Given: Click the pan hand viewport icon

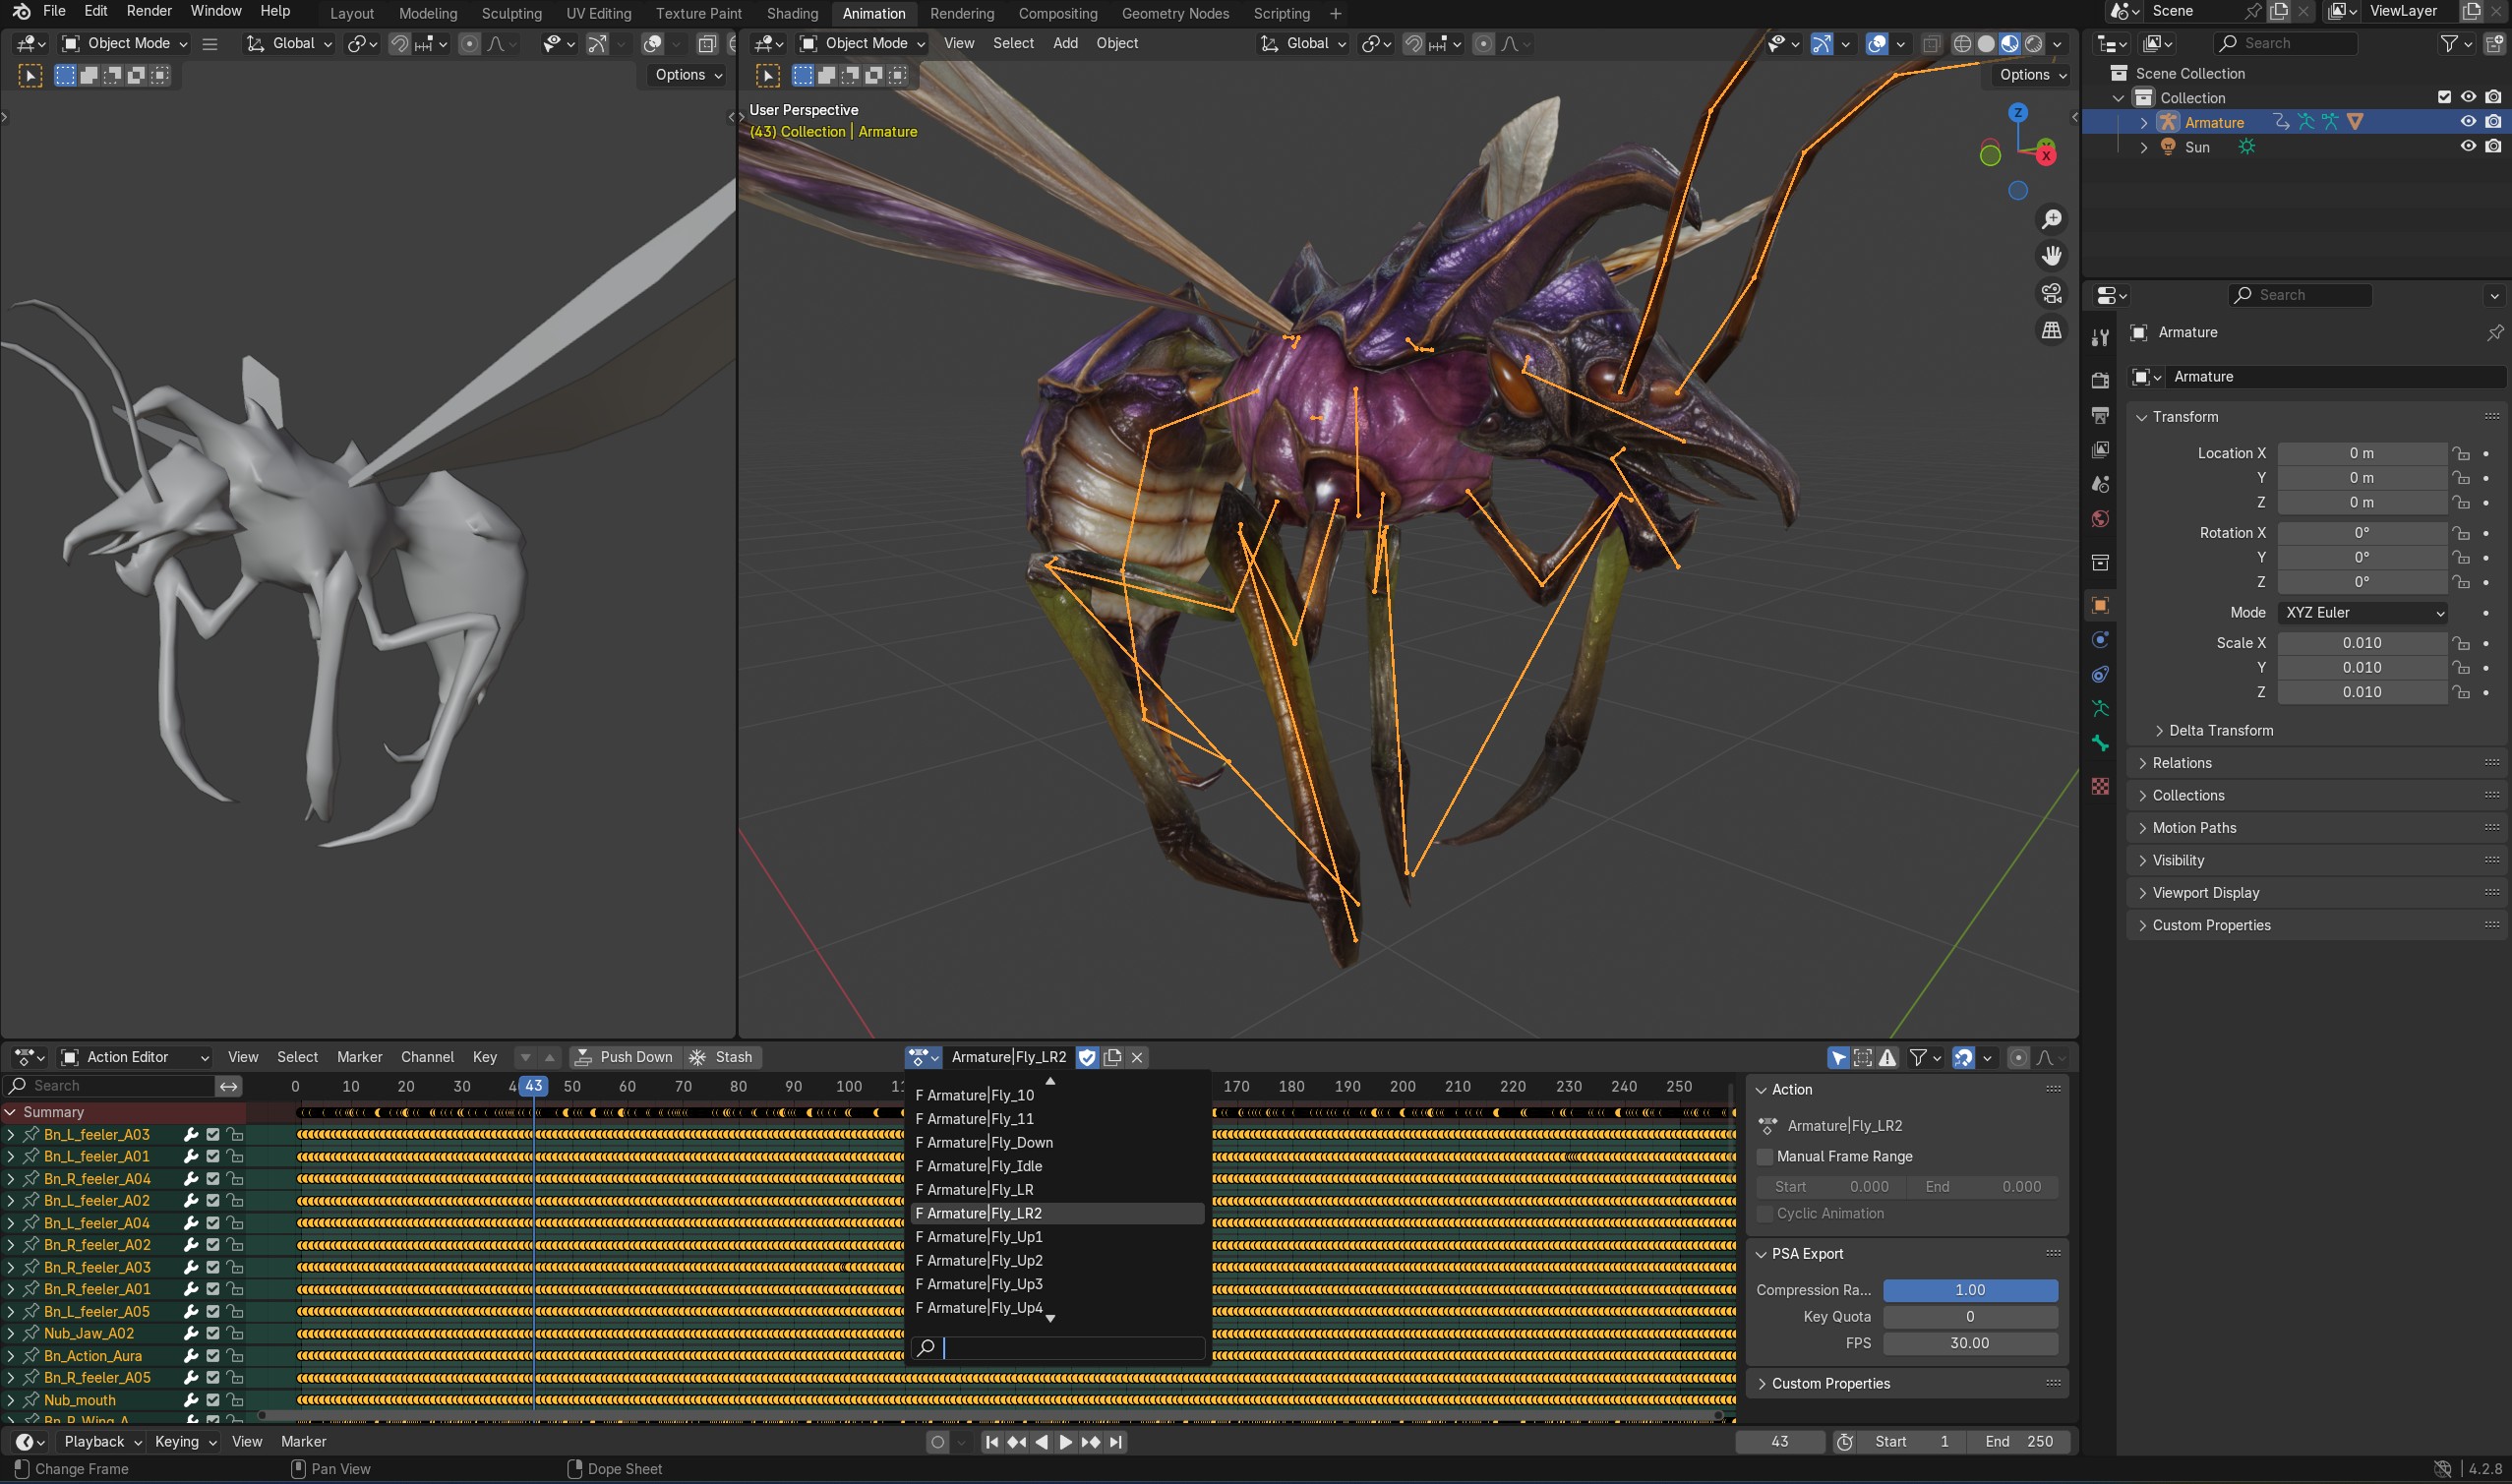Looking at the screenshot, I should click(2051, 256).
